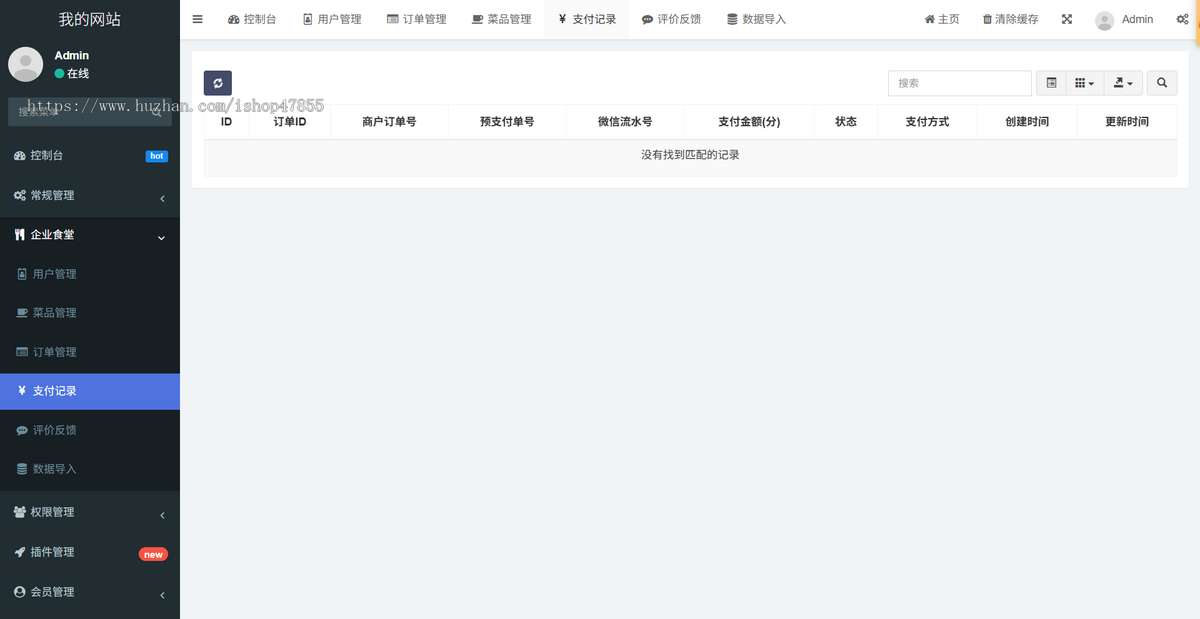This screenshot has width=1200, height=619.
Task: Click the 在线 status under Admin
Action: (72, 74)
